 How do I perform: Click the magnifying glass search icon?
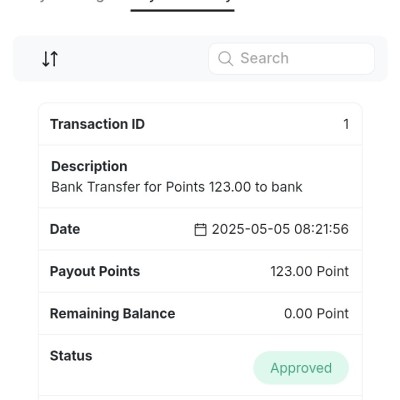click(x=225, y=58)
